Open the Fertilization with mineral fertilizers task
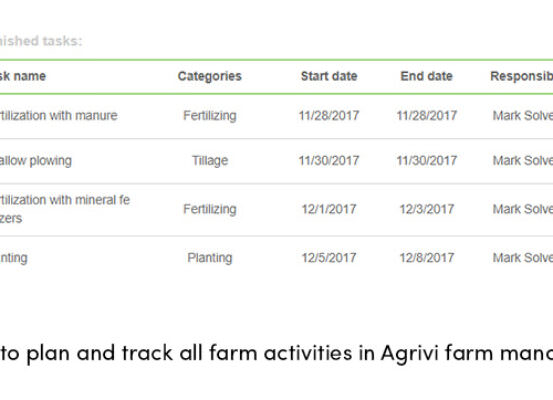Image resolution: width=553 pixels, height=400 pixels. click(x=65, y=209)
